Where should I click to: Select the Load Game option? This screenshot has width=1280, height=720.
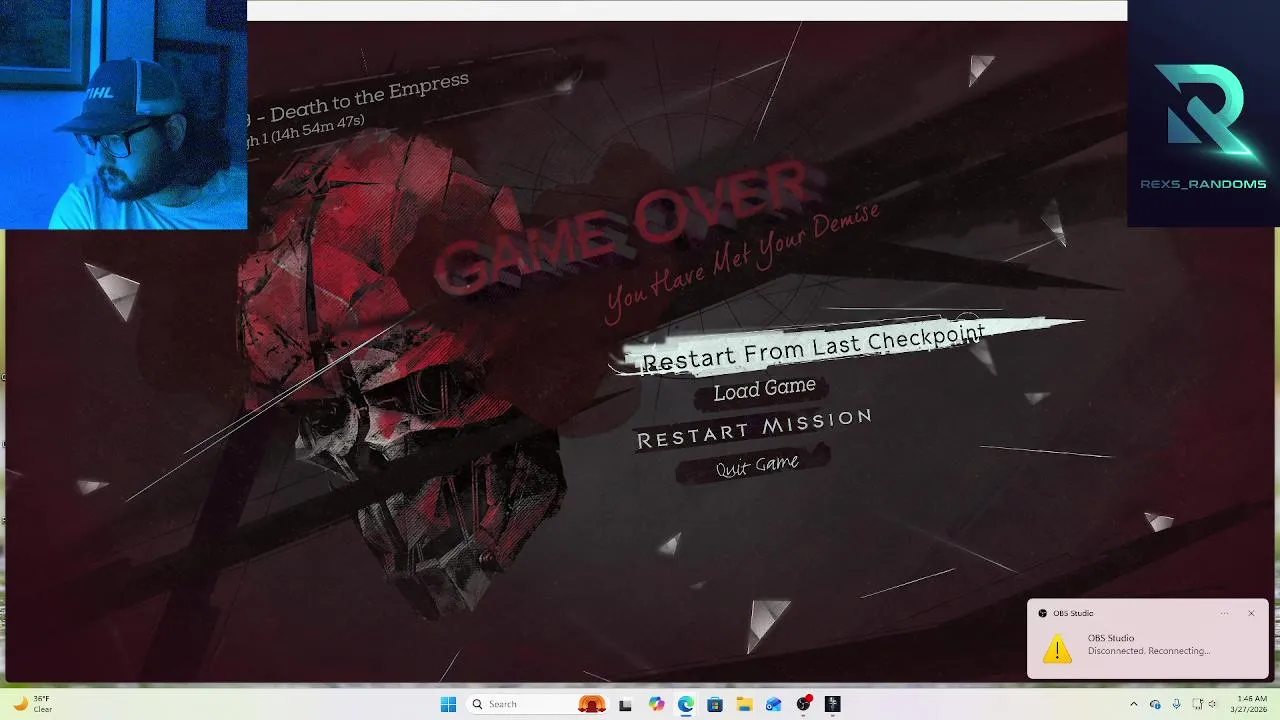tap(764, 389)
